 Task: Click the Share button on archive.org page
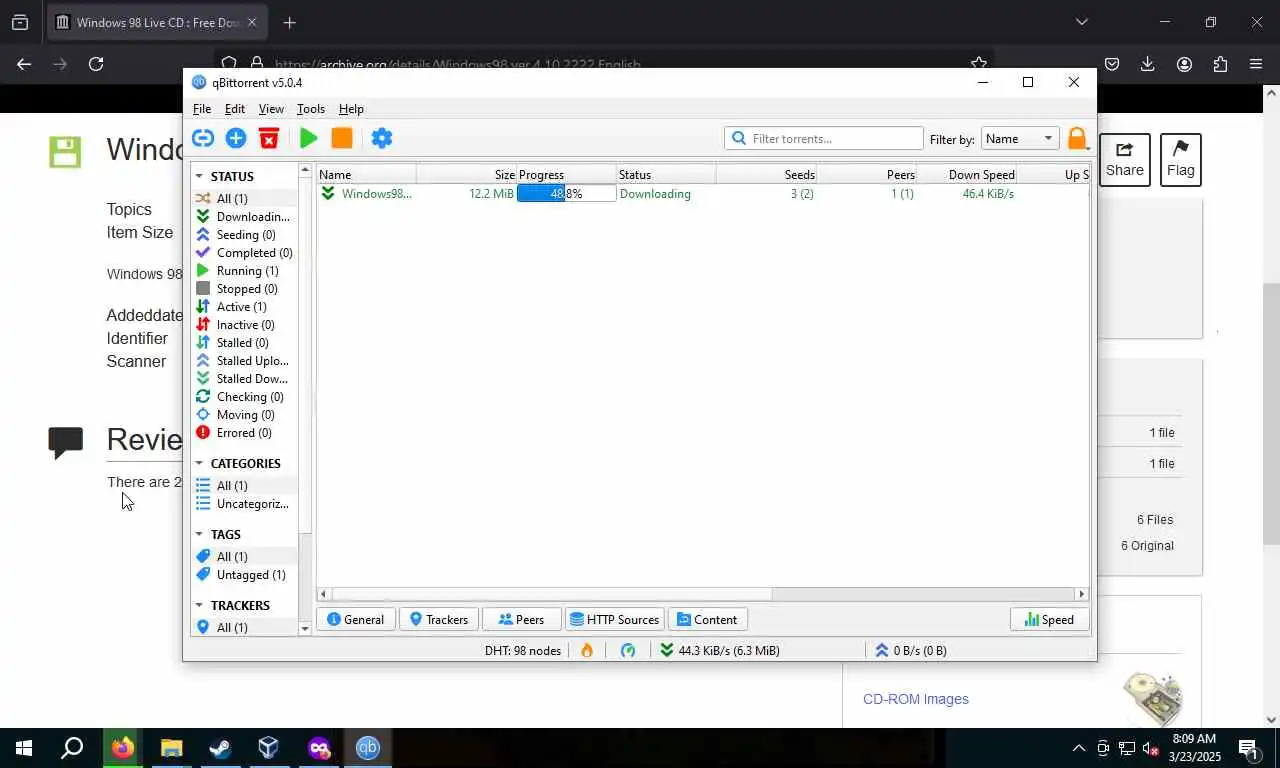coord(1124,160)
